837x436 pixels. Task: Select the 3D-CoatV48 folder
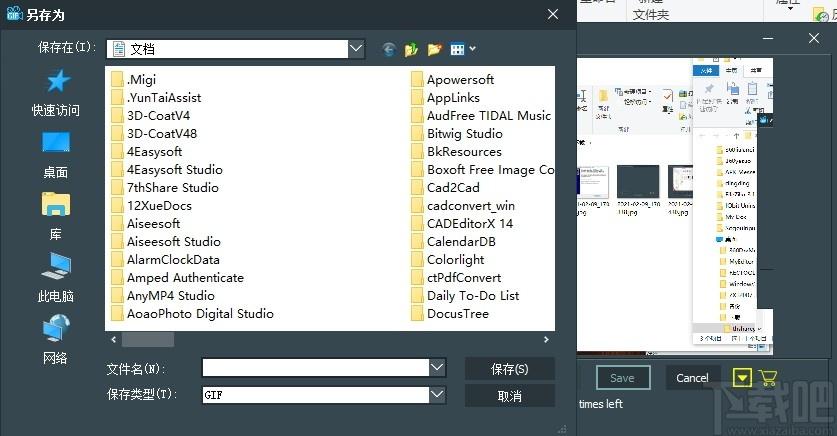pos(154,133)
